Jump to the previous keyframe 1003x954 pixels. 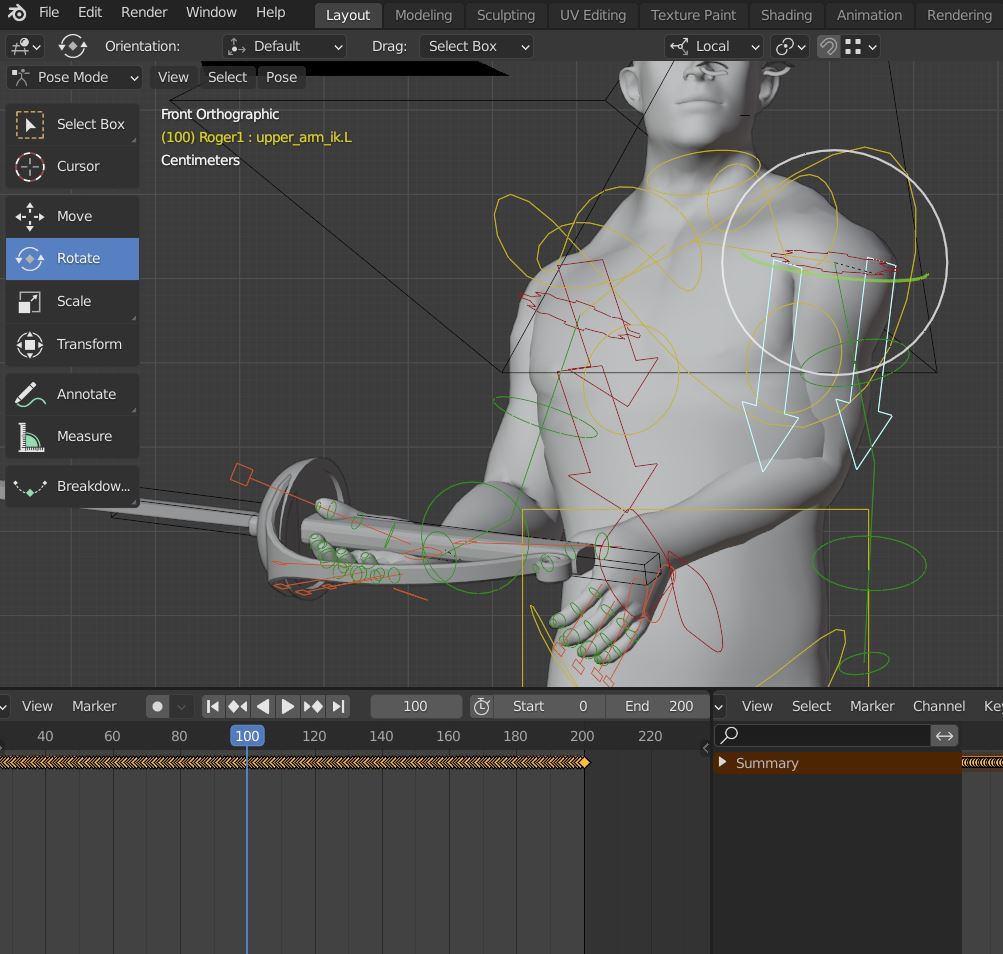click(237, 706)
